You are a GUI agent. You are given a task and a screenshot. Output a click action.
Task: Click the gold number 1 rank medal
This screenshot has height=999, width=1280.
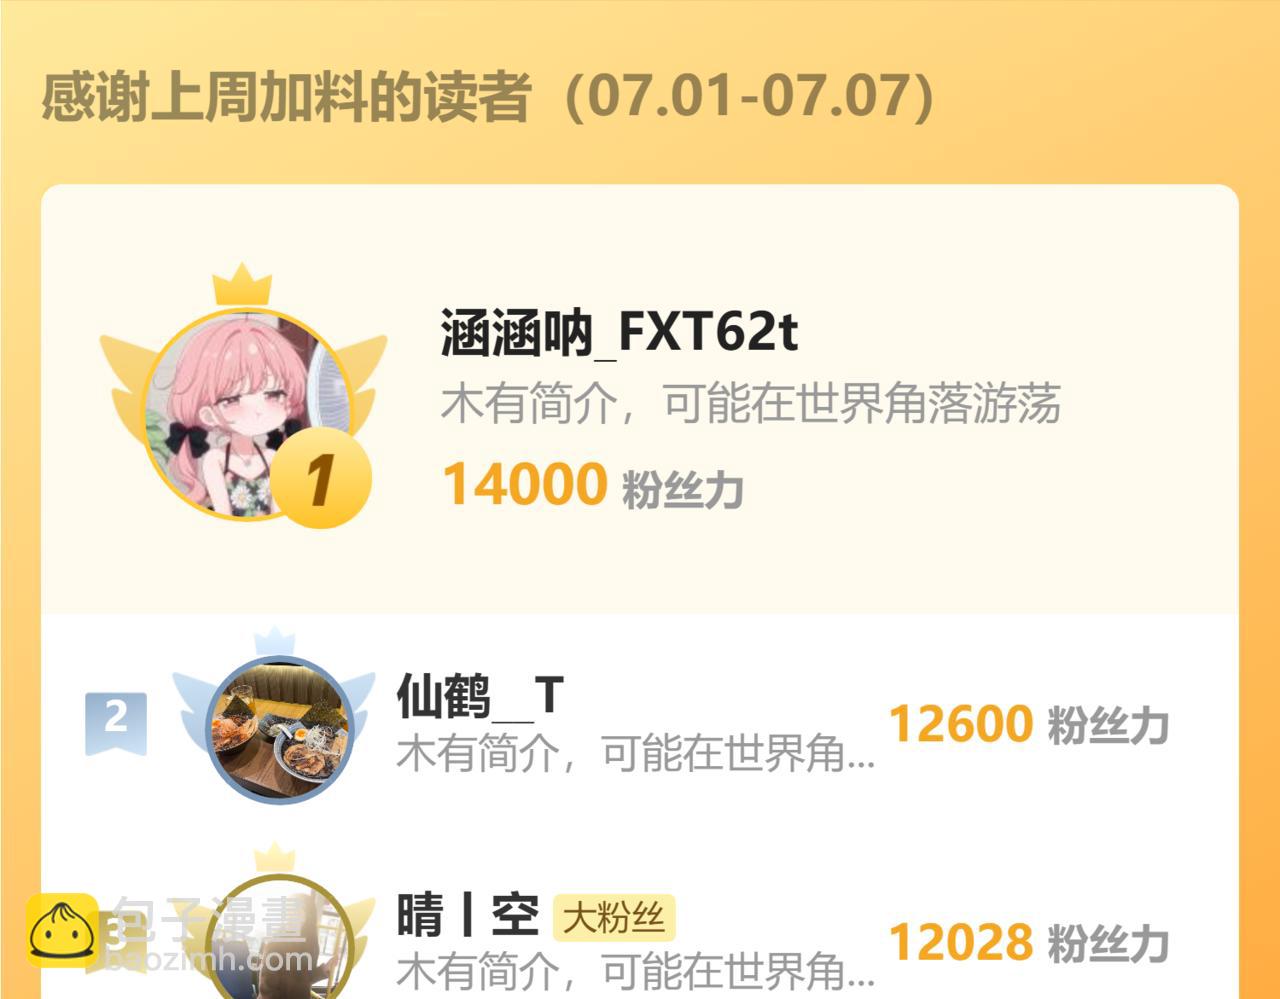click(x=321, y=478)
